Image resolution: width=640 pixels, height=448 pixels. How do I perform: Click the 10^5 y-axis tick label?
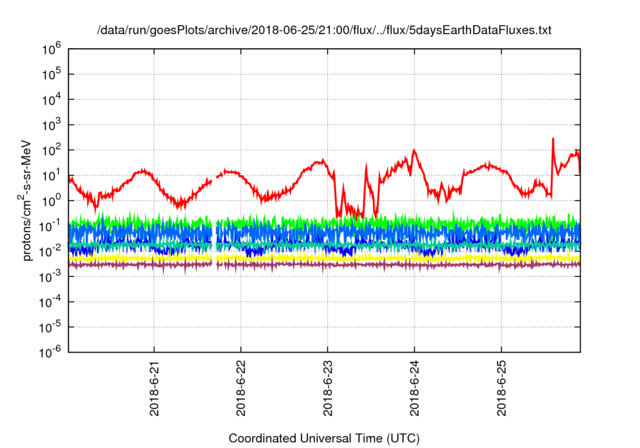click(x=51, y=75)
